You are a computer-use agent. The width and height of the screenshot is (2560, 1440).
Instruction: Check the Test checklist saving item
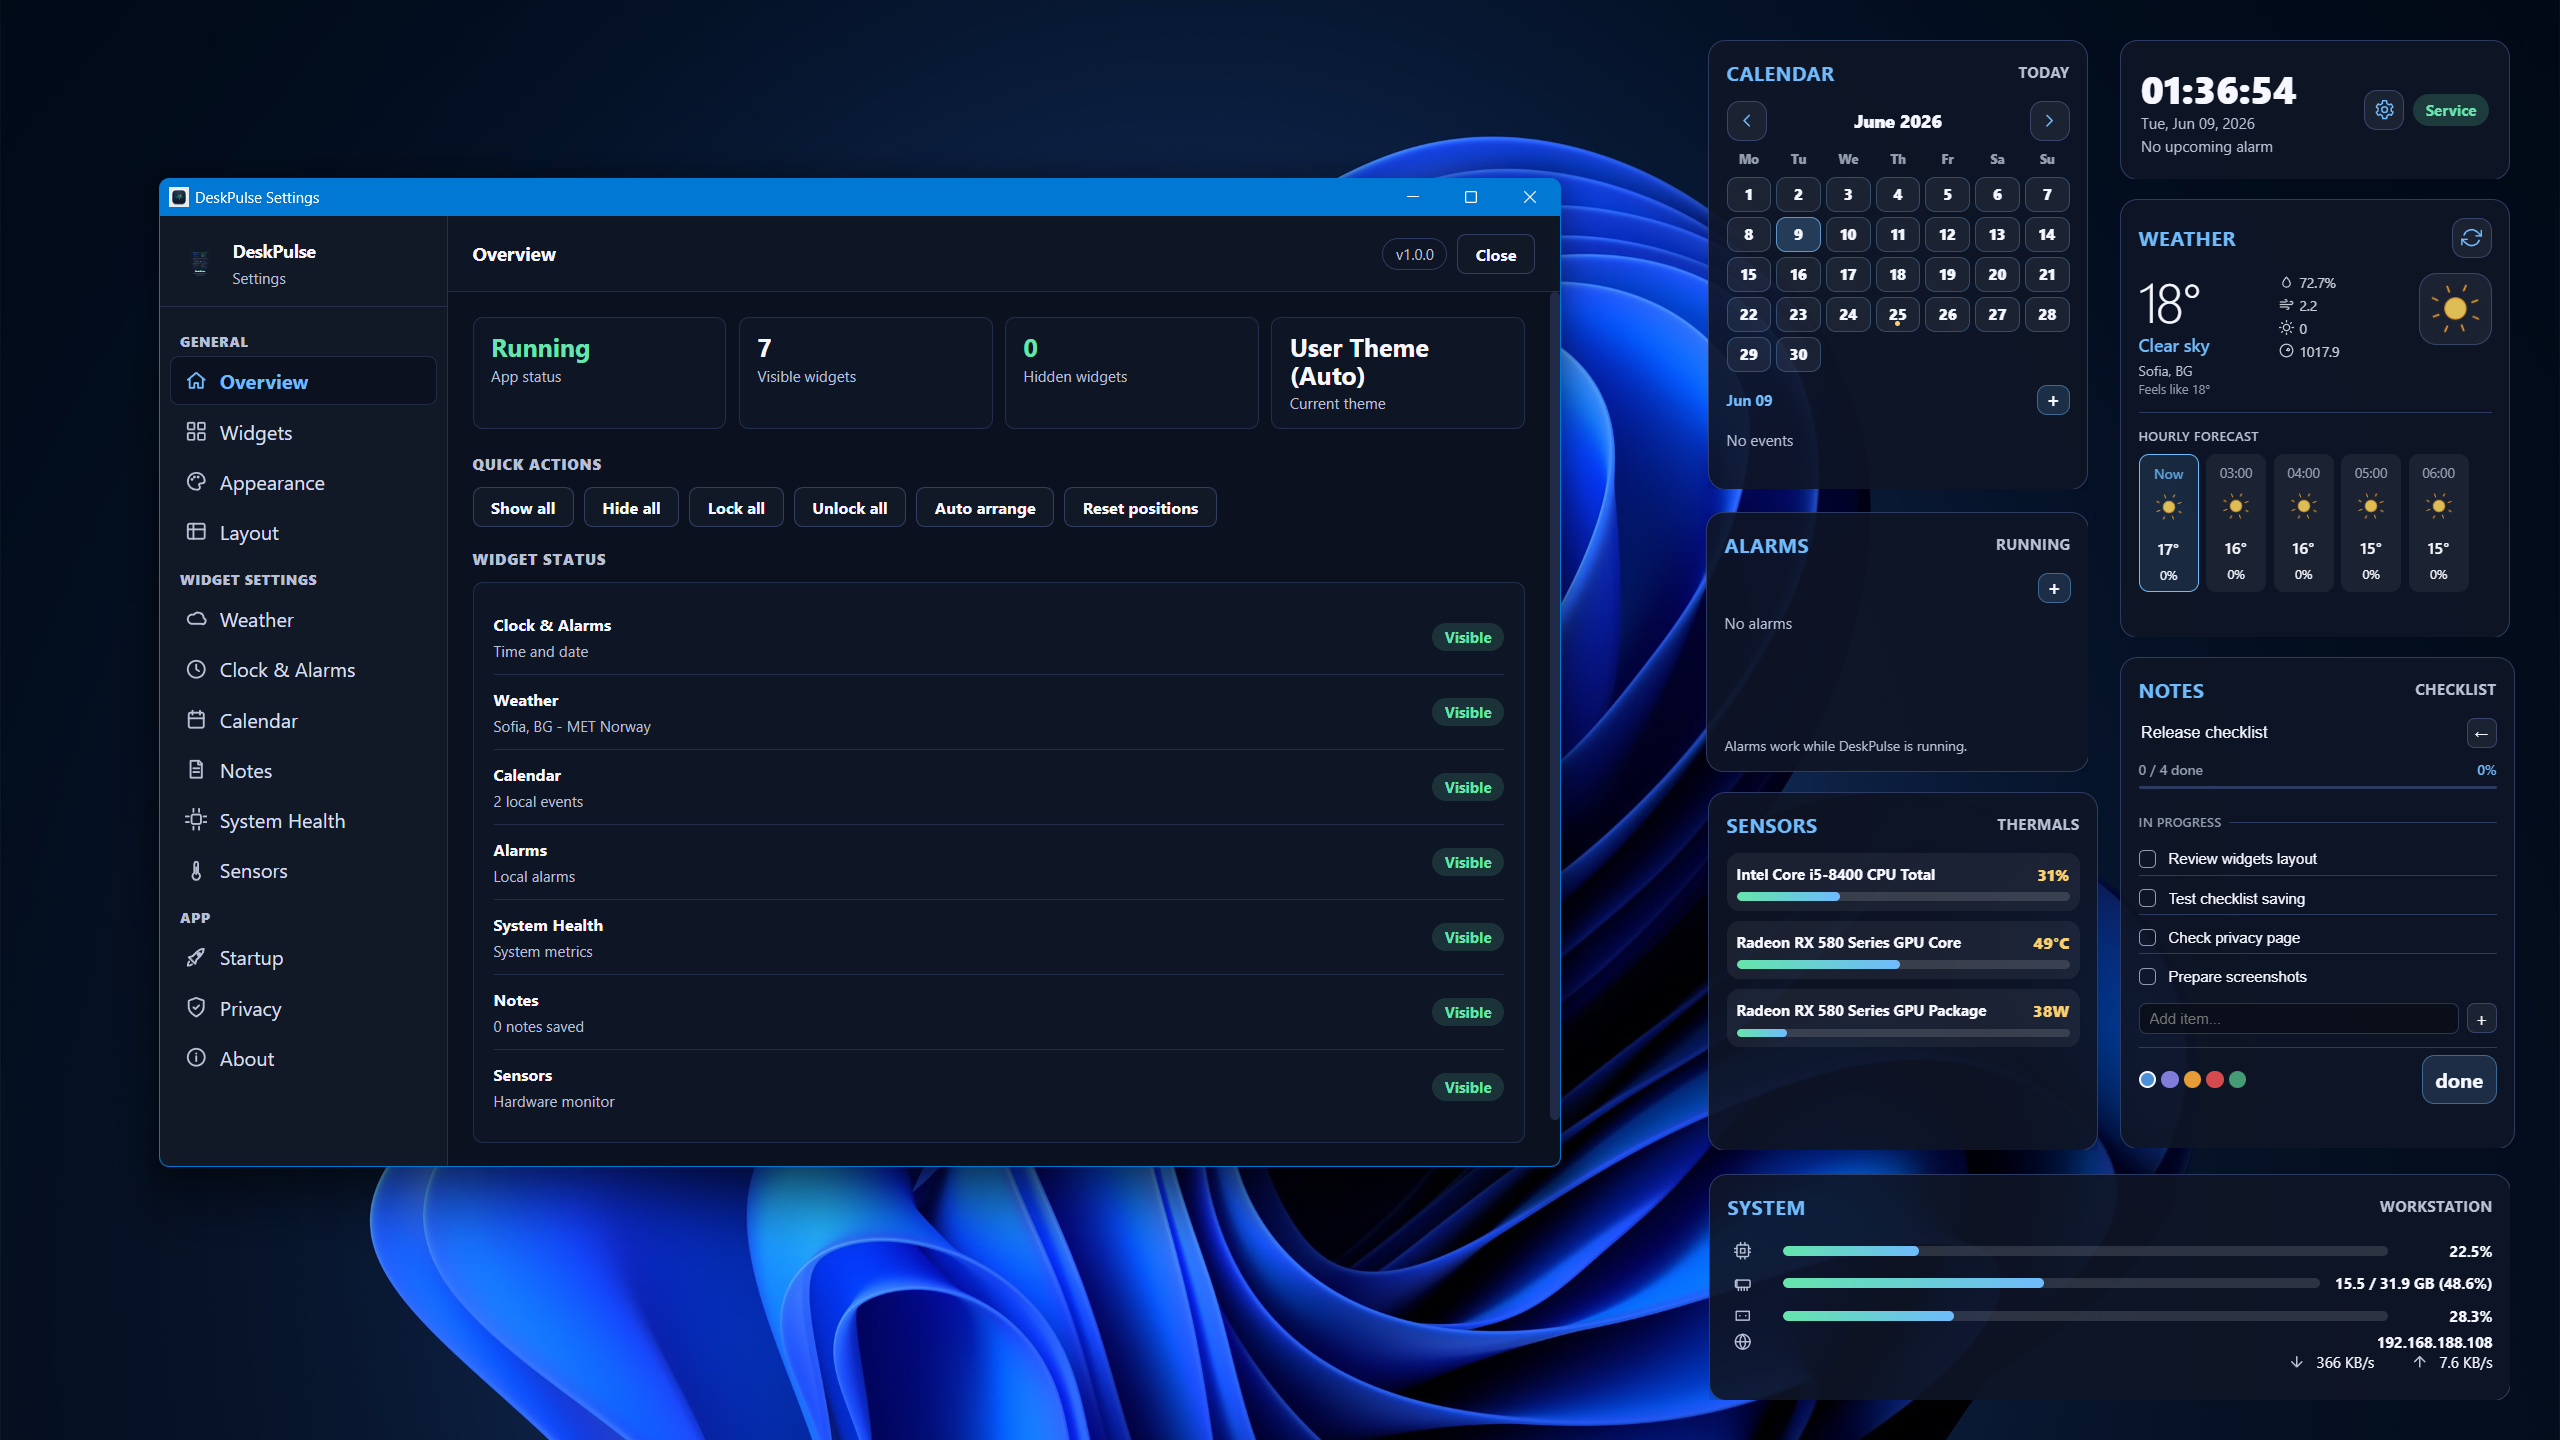click(2147, 898)
